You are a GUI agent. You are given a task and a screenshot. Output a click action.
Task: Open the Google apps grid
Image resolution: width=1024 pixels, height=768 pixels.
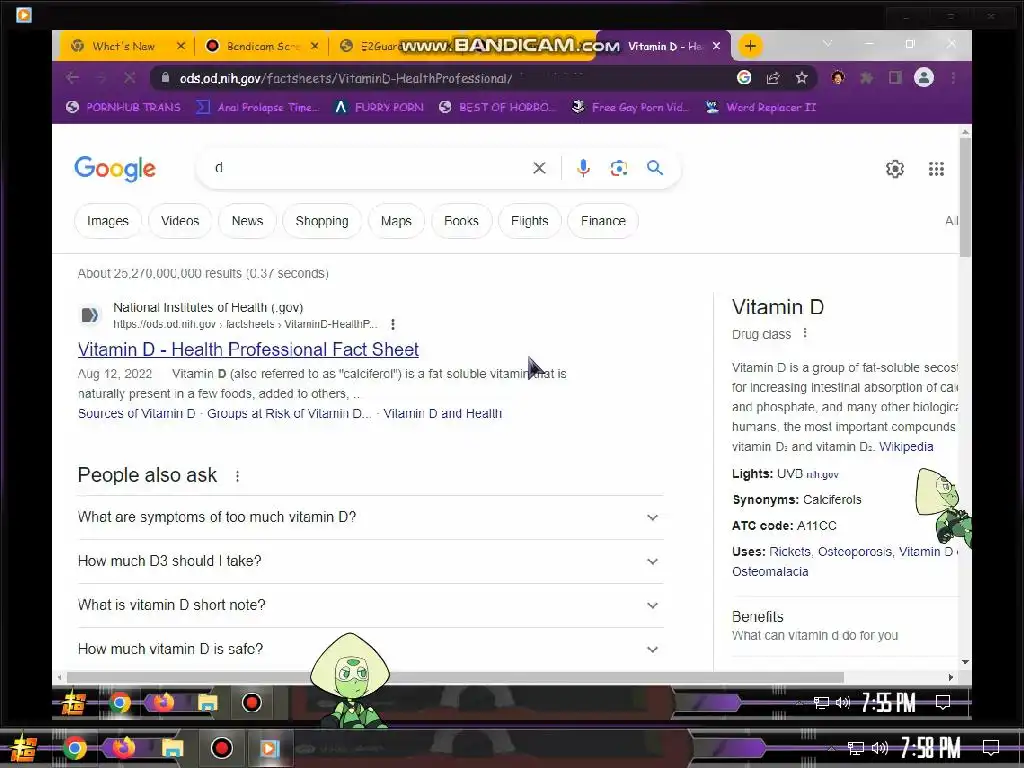coord(936,169)
